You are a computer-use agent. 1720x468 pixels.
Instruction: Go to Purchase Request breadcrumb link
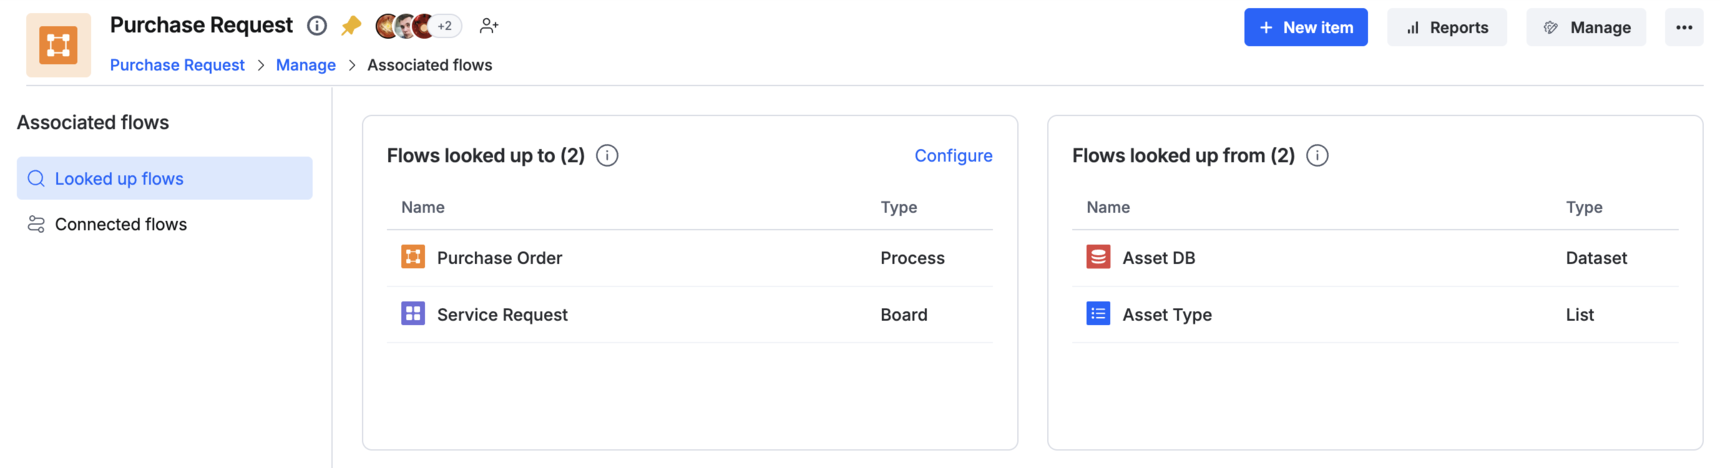[177, 65]
